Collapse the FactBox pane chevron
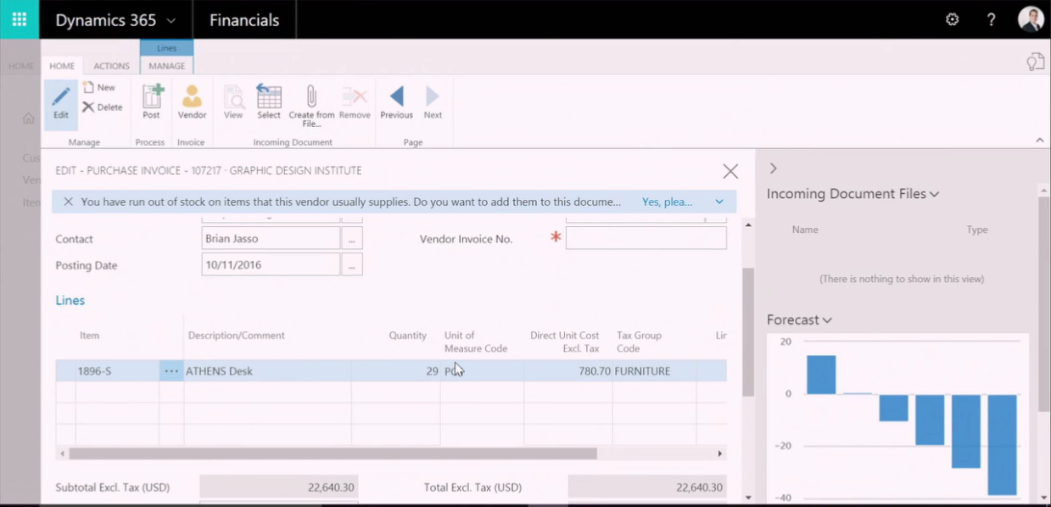 (773, 168)
